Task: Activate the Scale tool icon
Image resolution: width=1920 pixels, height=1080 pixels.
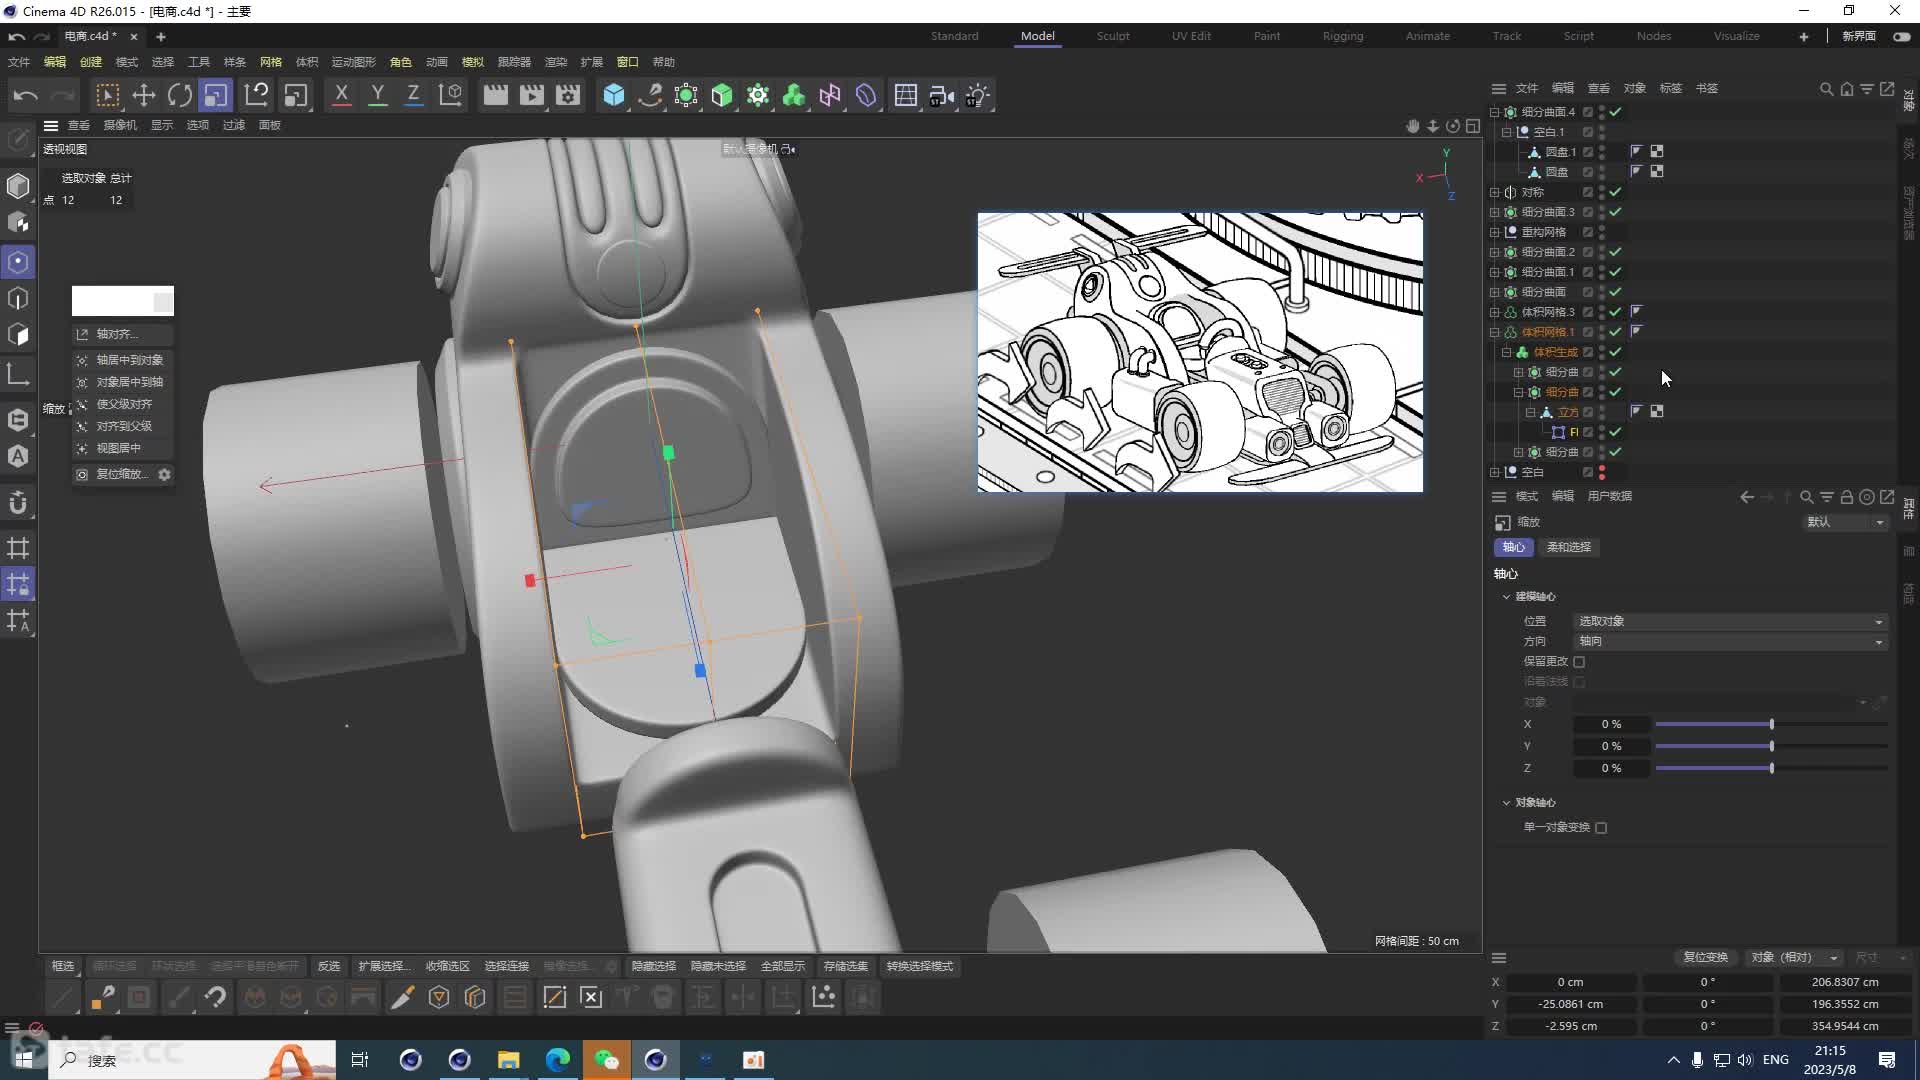Action: point(215,96)
